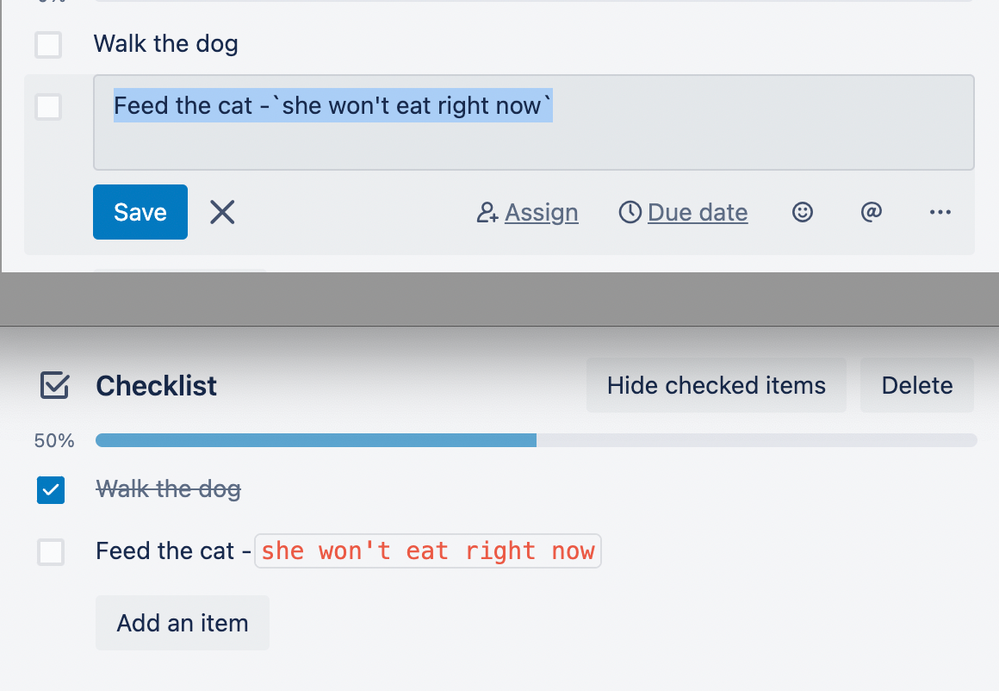Add an item to the checklist
The image size is (999, 691).
click(182, 623)
